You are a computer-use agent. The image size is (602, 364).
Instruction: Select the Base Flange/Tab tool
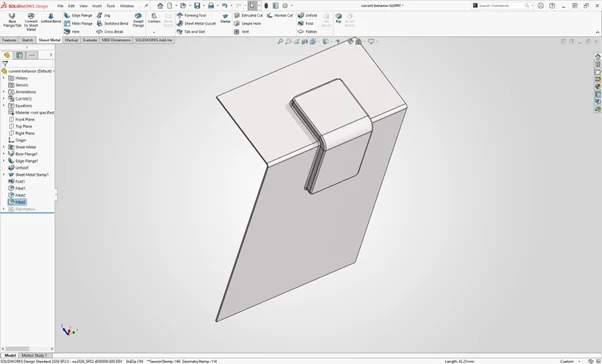click(x=12, y=20)
